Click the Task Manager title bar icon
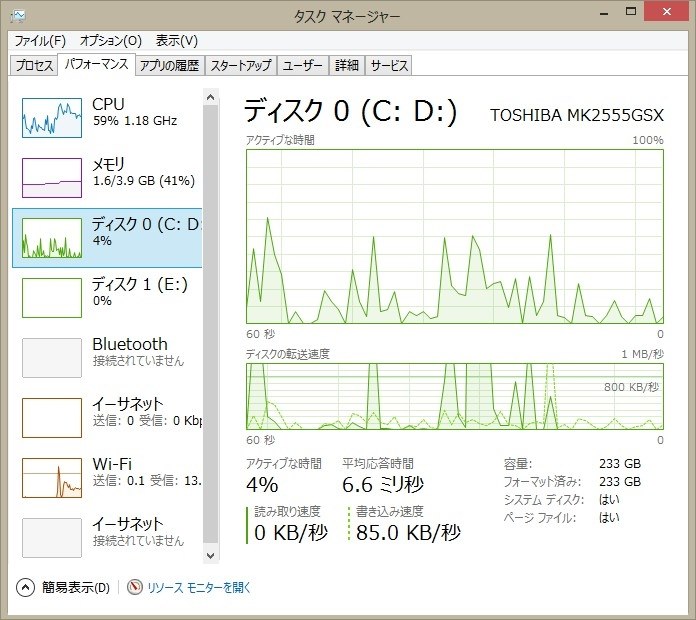The height and width of the screenshot is (620, 696). [x=17, y=16]
